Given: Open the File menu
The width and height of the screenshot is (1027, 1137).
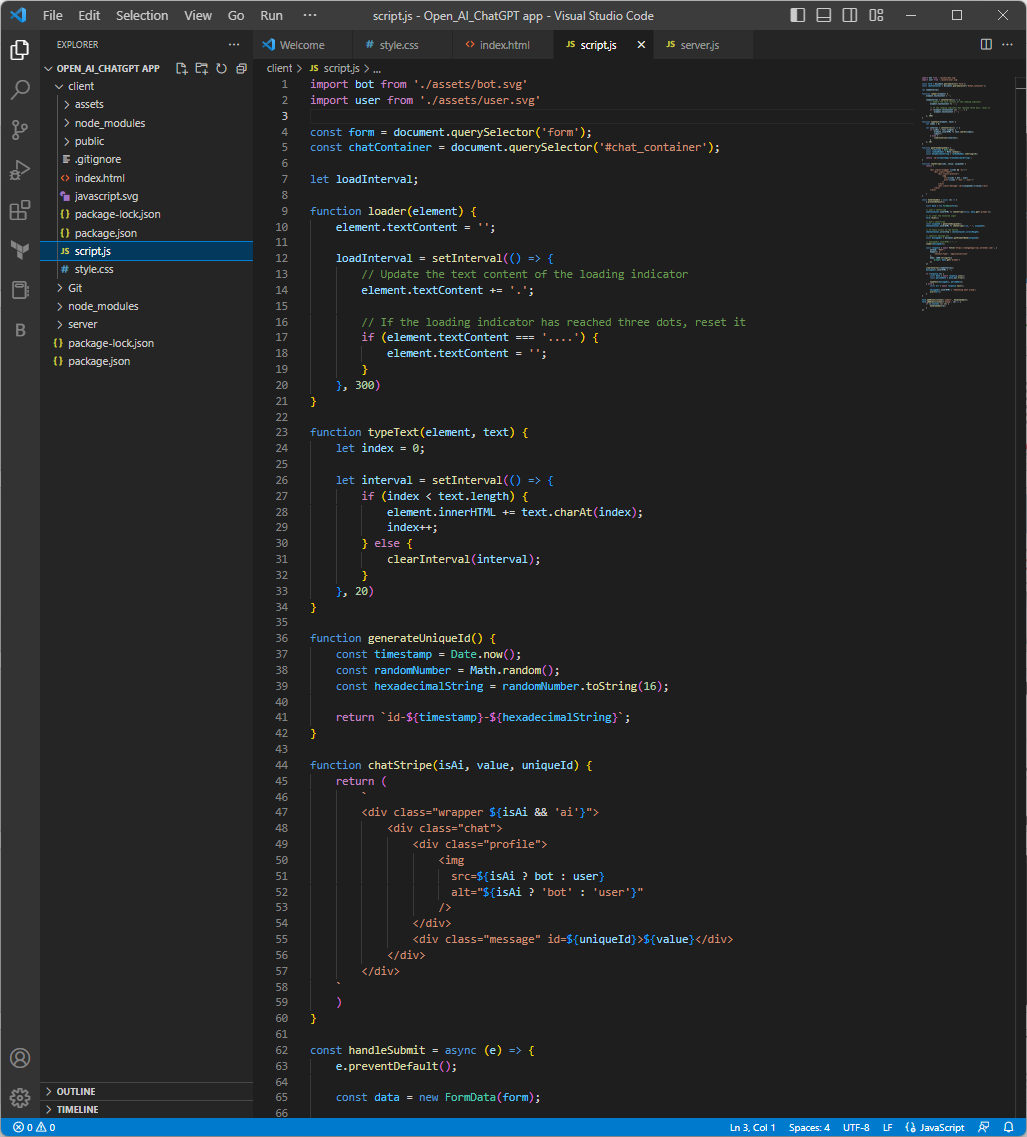Looking at the screenshot, I should (x=53, y=15).
